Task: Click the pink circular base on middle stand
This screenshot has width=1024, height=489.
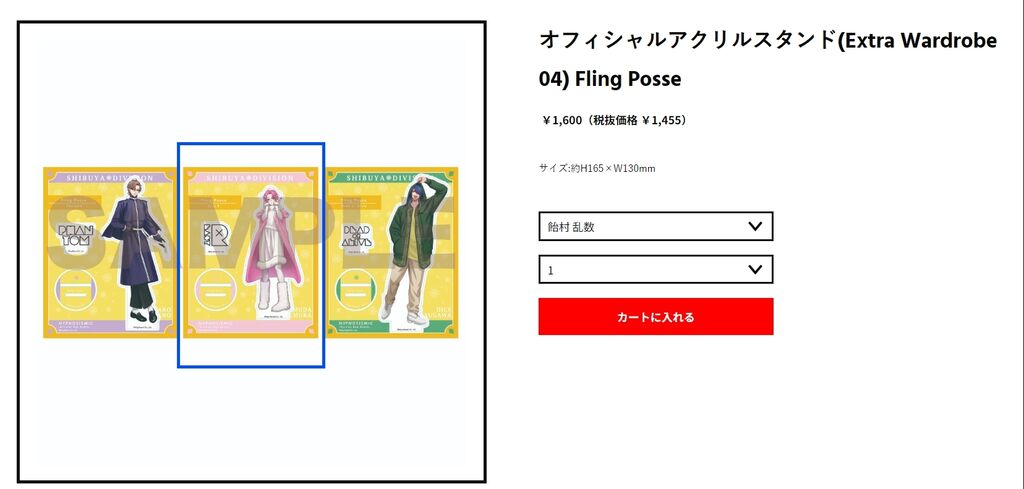Action: [x=216, y=292]
